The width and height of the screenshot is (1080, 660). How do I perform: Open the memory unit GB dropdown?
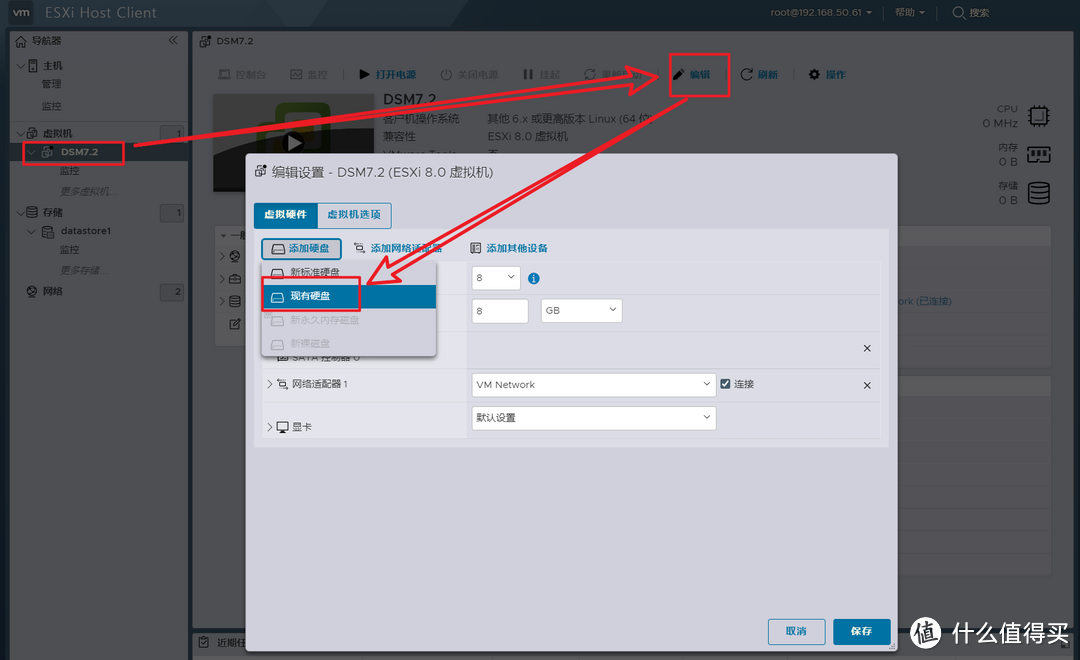(581, 310)
